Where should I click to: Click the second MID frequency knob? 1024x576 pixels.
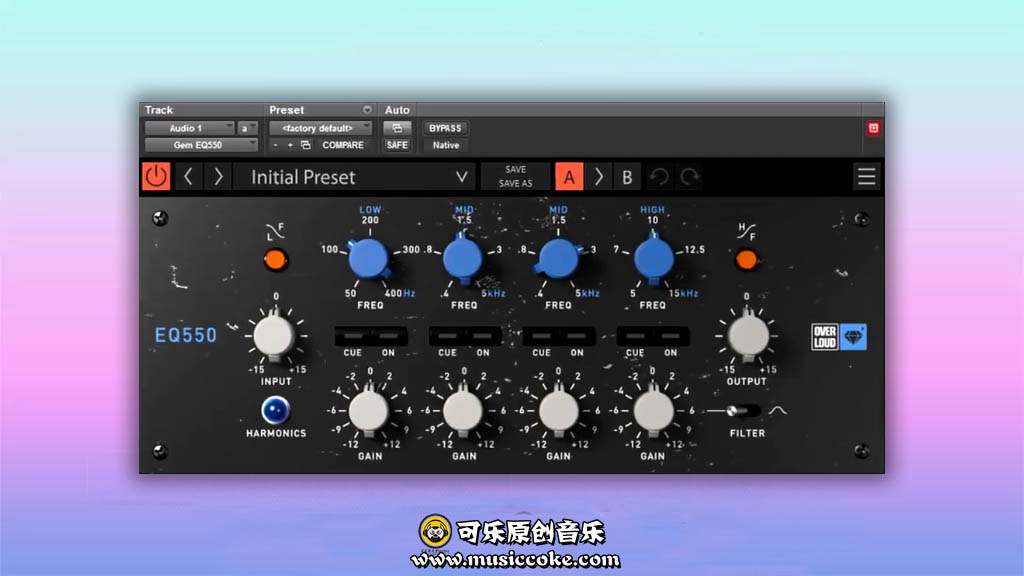pyautogui.click(x=557, y=259)
